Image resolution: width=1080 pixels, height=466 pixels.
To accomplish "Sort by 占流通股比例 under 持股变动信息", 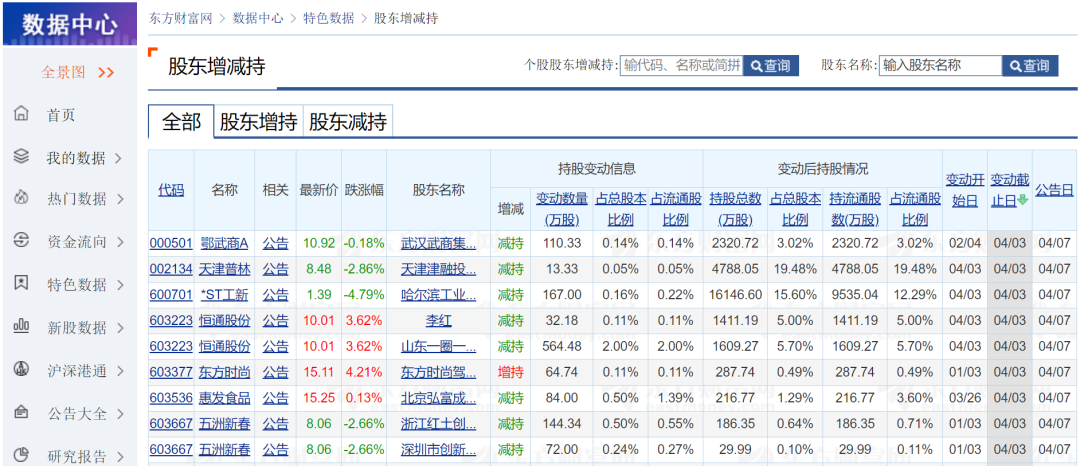I will 676,209.
